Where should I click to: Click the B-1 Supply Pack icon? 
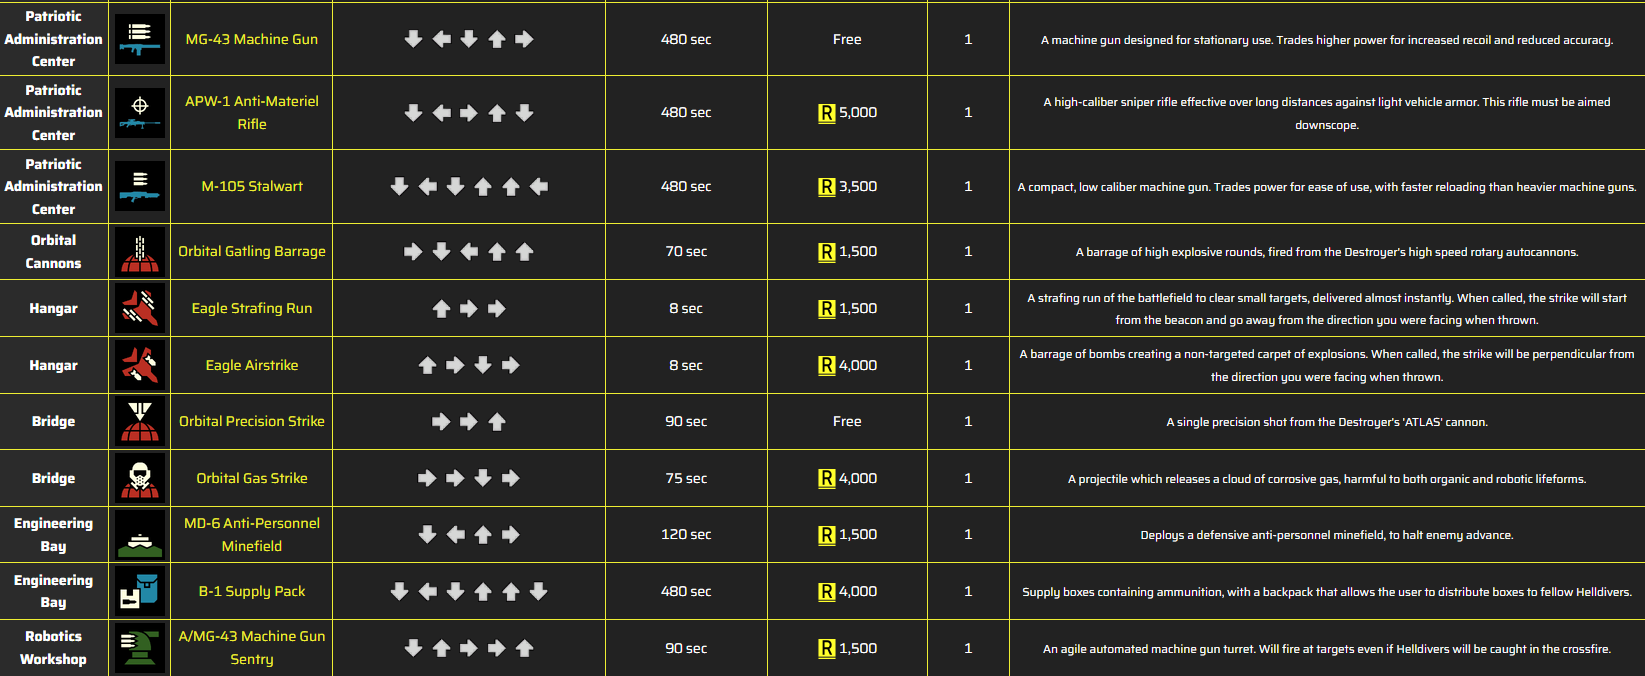click(x=140, y=591)
